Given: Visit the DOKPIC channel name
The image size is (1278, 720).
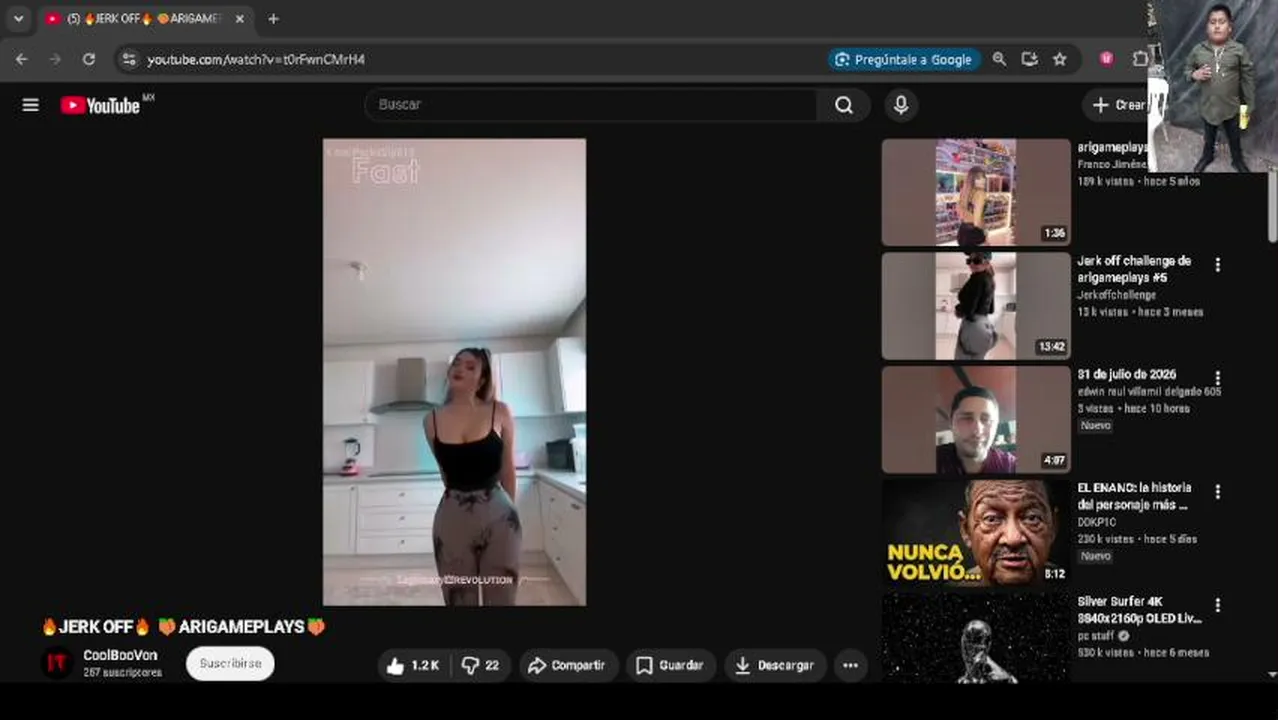Looking at the screenshot, I should tap(1095, 522).
